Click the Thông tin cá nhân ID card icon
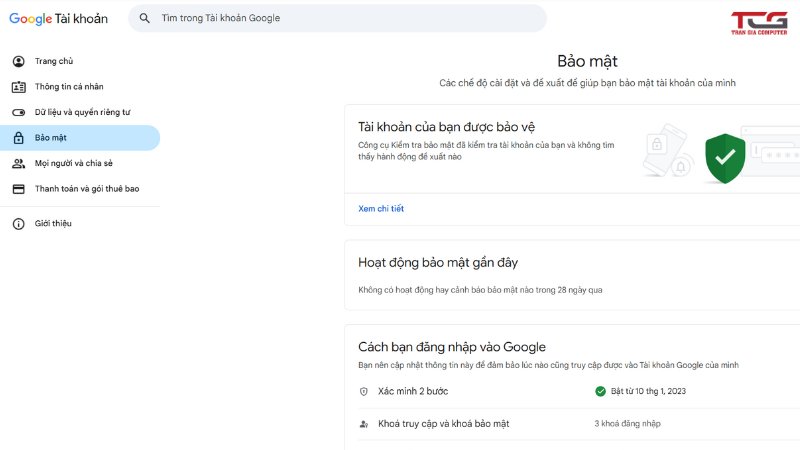Image resolution: width=800 pixels, height=450 pixels. pyautogui.click(x=18, y=87)
